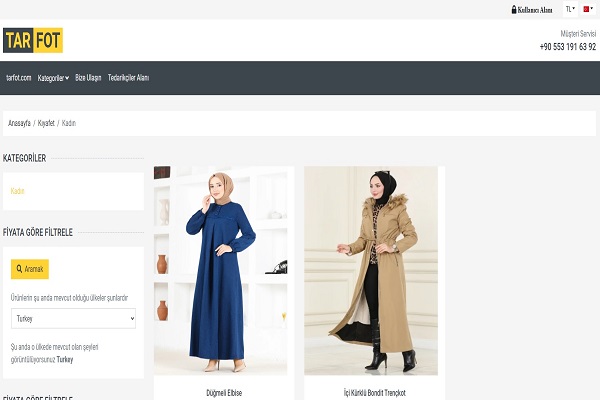
Task: Click Kadın in the breadcrumb
Action: click(x=69, y=123)
